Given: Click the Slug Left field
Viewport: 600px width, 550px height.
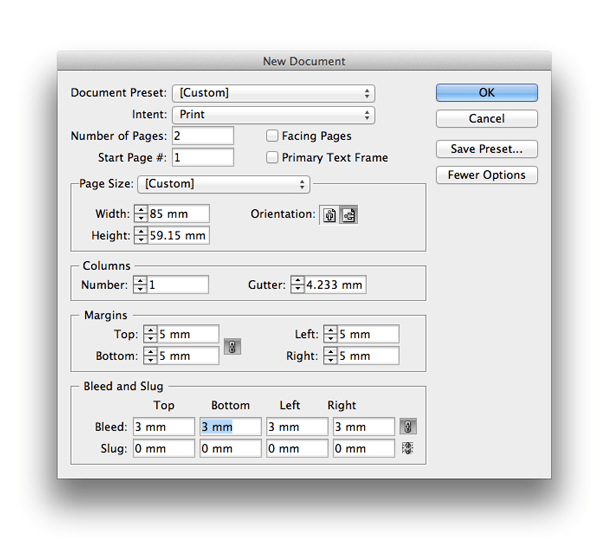Looking at the screenshot, I should [x=297, y=448].
